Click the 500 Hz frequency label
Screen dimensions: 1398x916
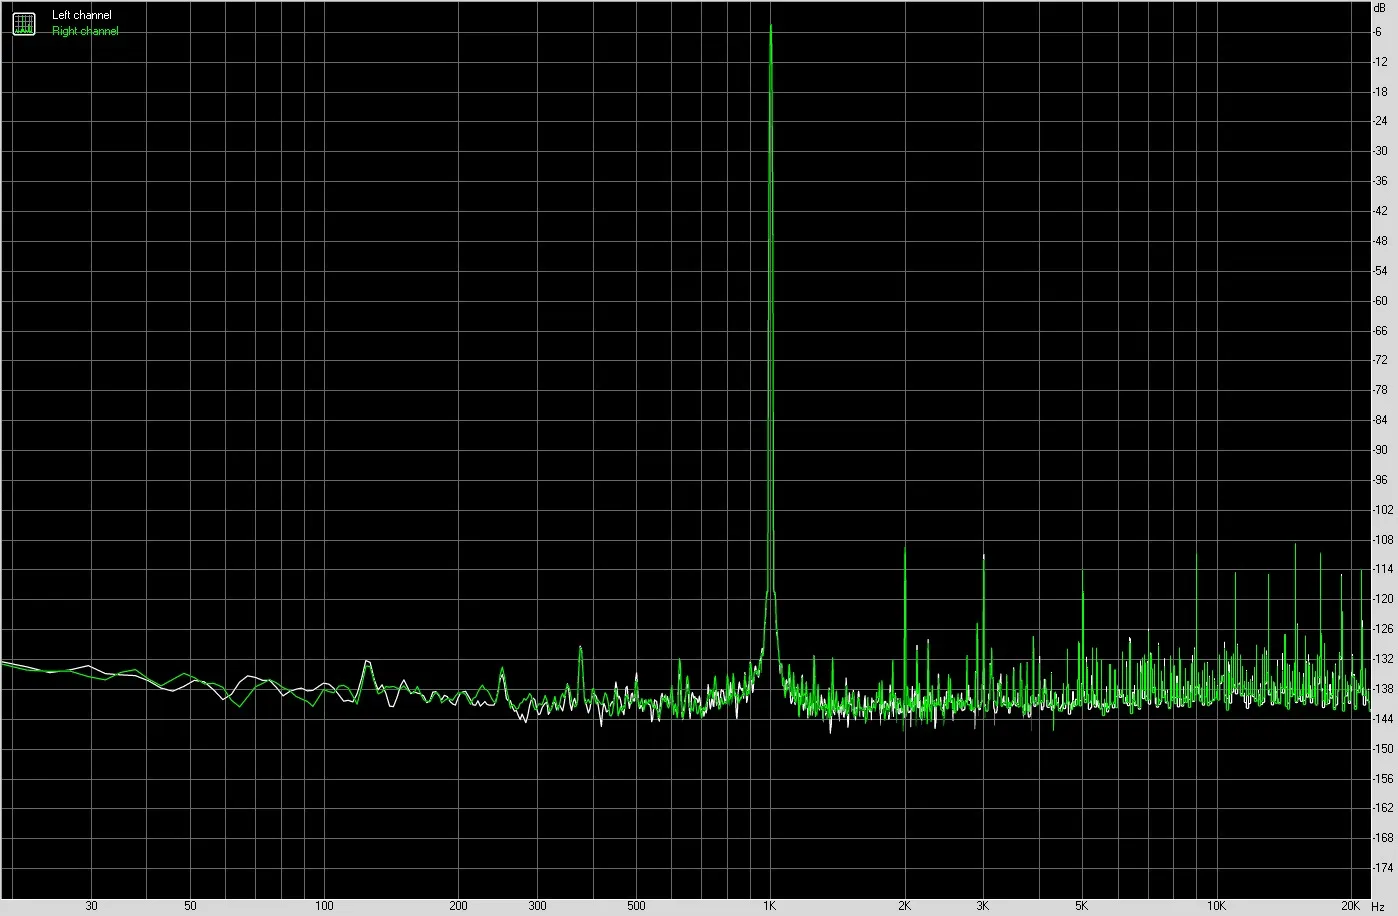tap(636, 906)
